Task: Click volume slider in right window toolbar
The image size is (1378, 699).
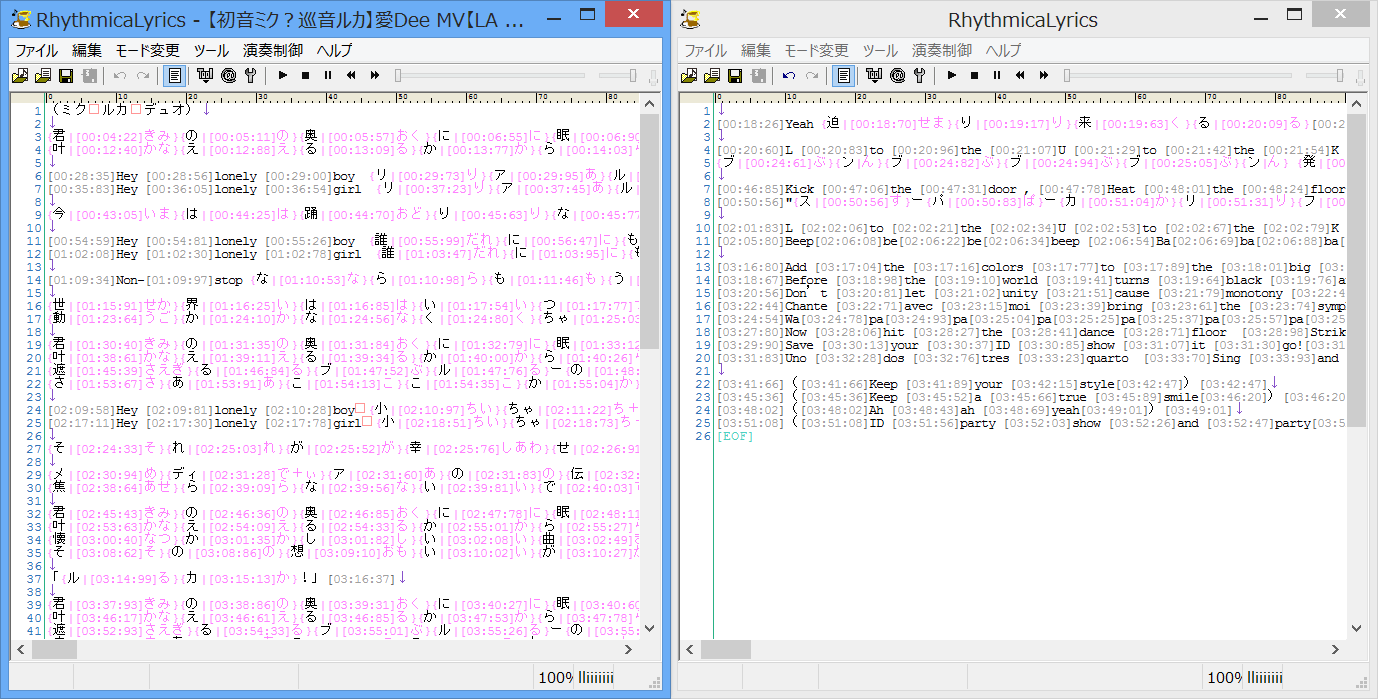Action: click(x=1325, y=75)
